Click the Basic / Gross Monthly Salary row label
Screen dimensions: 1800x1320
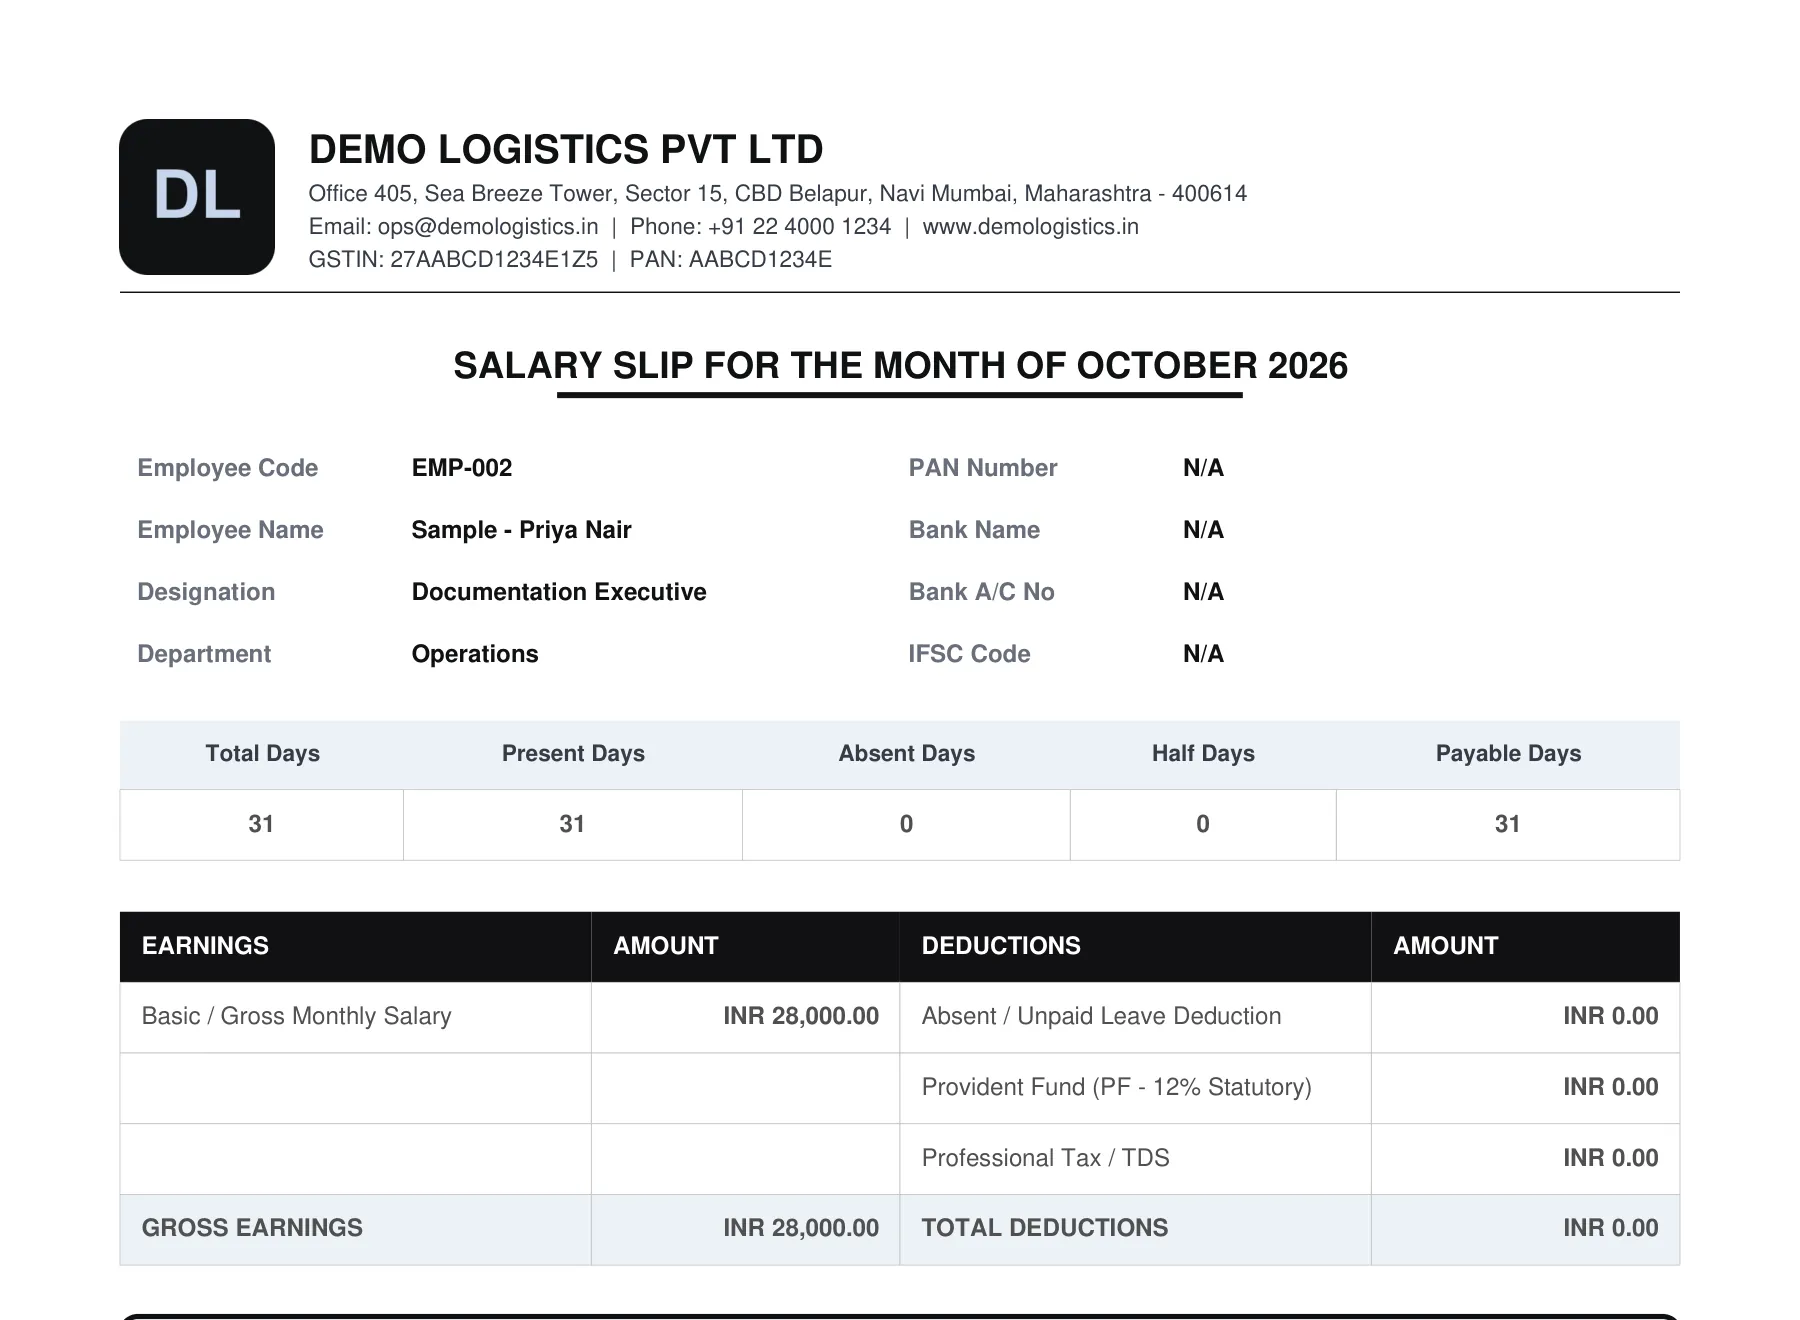pyautogui.click(x=297, y=1017)
